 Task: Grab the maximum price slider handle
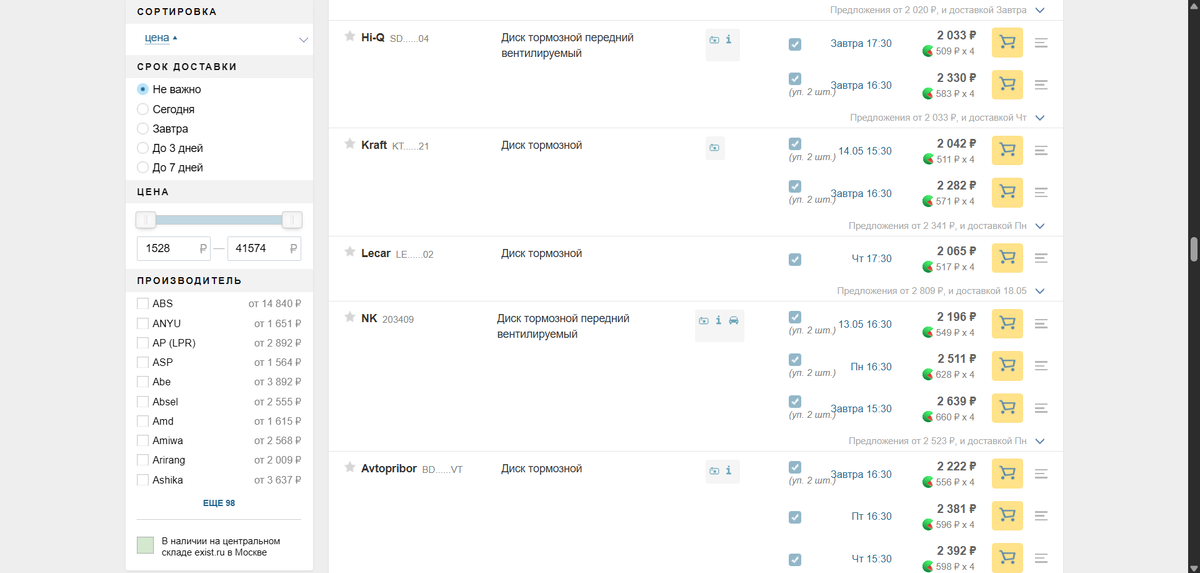pyautogui.click(x=292, y=219)
